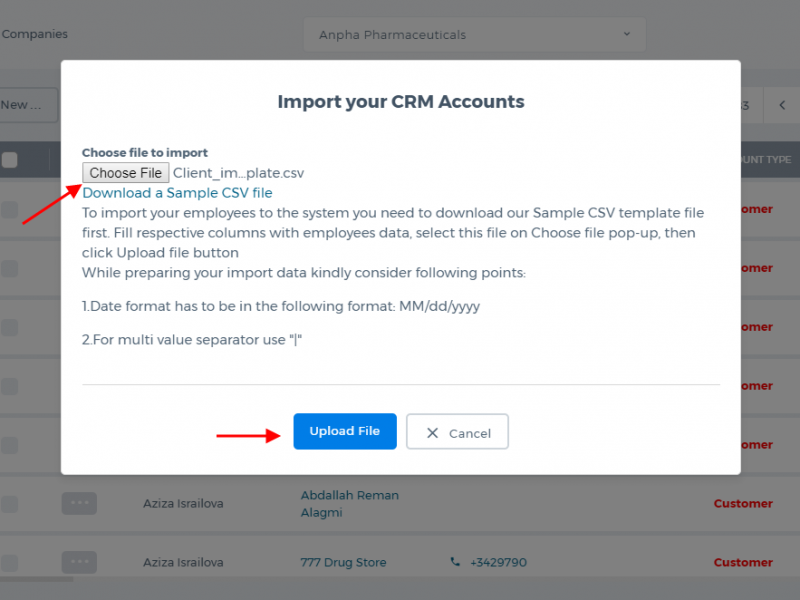Click the previous page chevron arrow
Viewport: 800px width, 600px height.
pyautogui.click(x=782, y=105)
